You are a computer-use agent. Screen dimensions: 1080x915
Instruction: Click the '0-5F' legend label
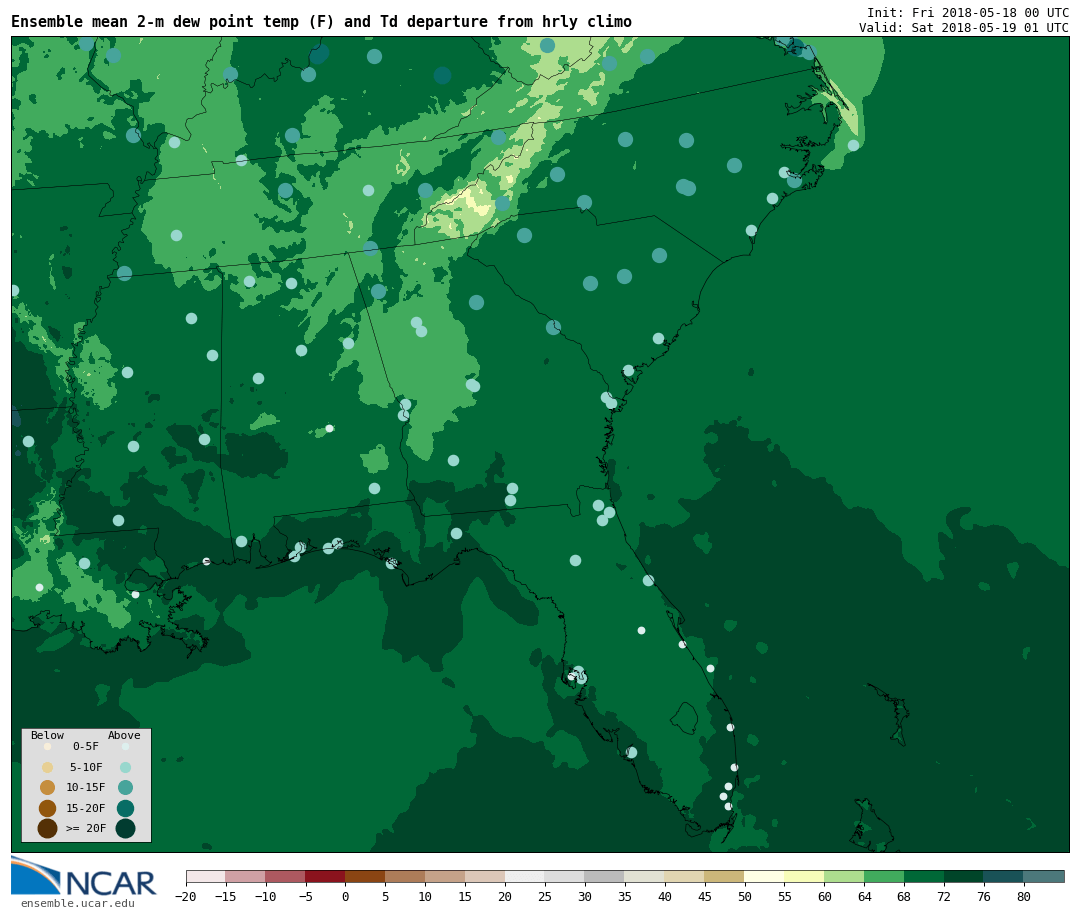pos(86,746)
